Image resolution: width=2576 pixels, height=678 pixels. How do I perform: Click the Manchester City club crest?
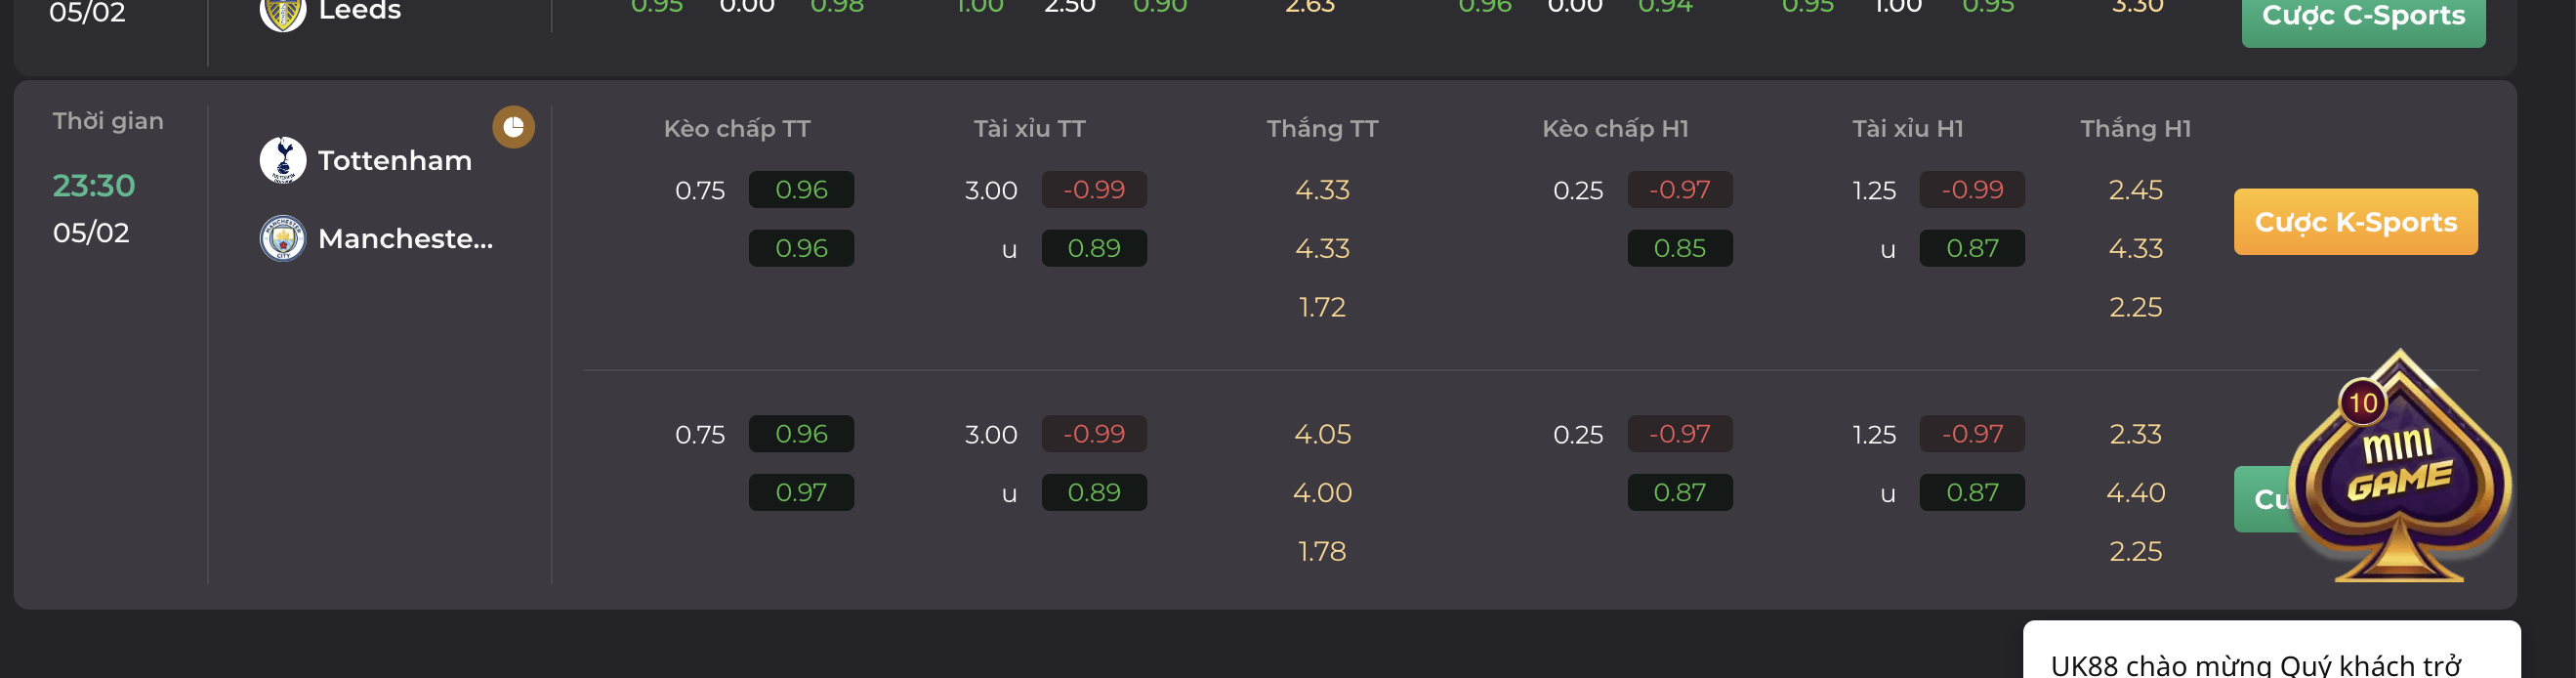coord(283,238)
